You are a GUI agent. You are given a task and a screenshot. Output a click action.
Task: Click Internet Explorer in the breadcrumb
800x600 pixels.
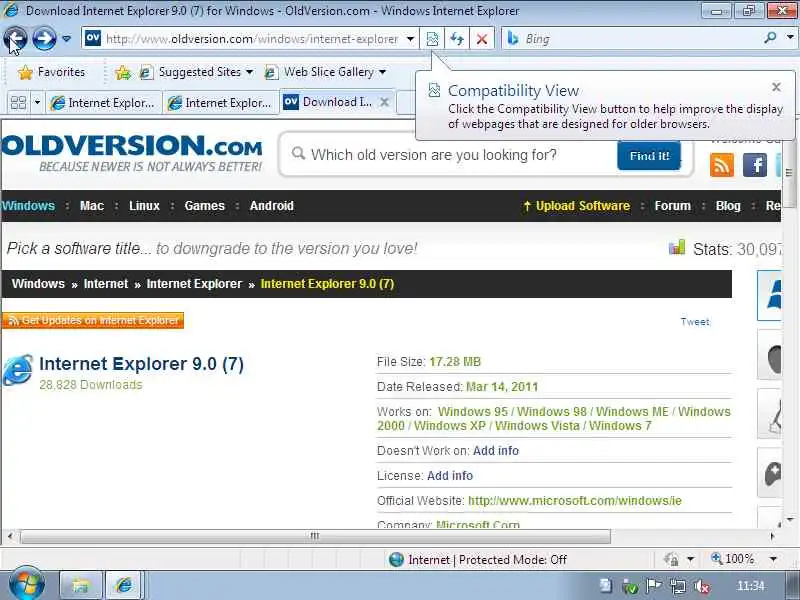tap(194, 284)
